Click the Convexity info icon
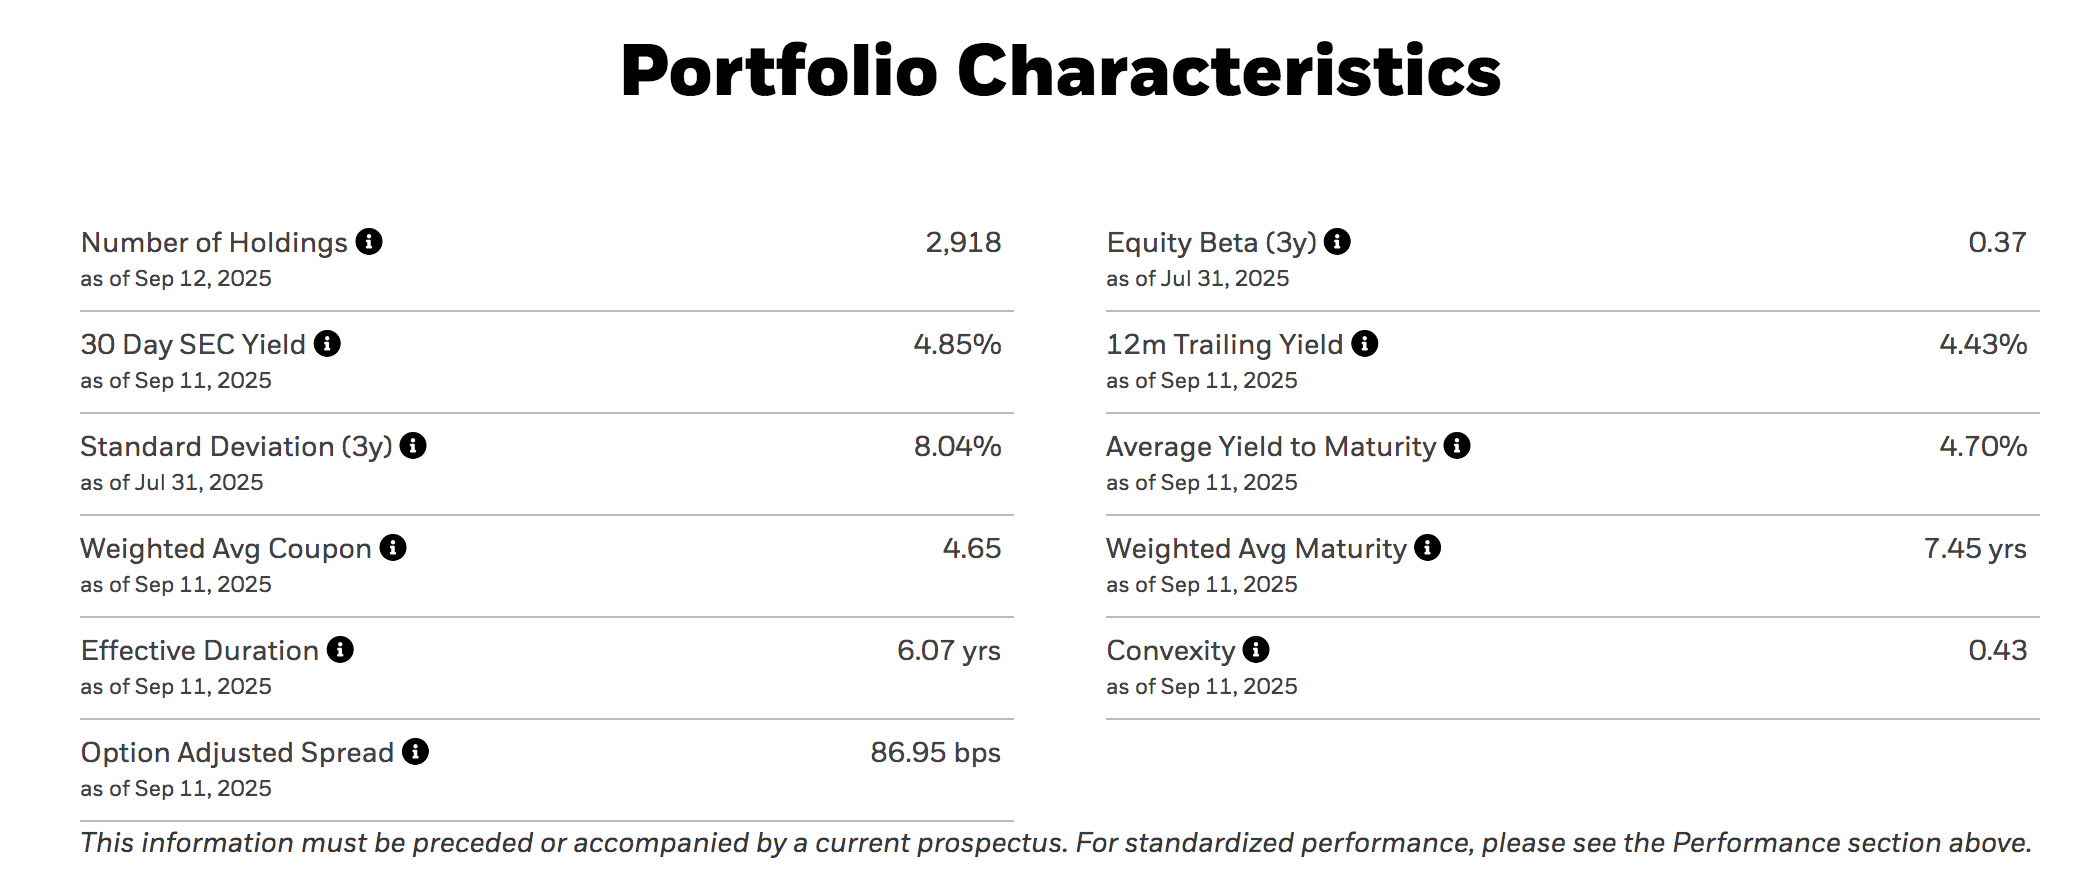This screenshot has height=880, width=2076. 1256,650
